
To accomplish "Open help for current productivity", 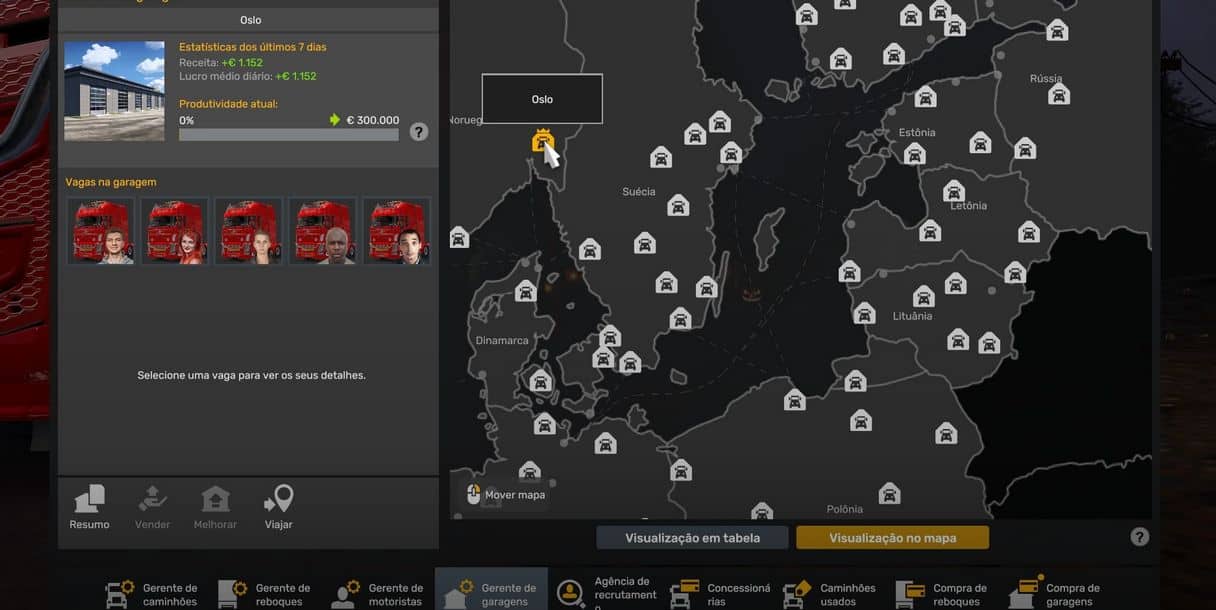I will point(419,132).
